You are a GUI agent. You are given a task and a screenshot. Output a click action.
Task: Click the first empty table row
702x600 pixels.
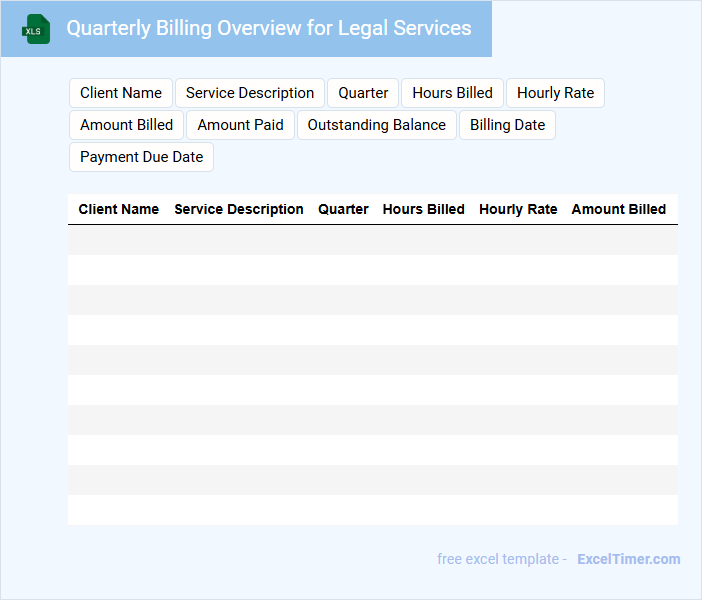372,240
